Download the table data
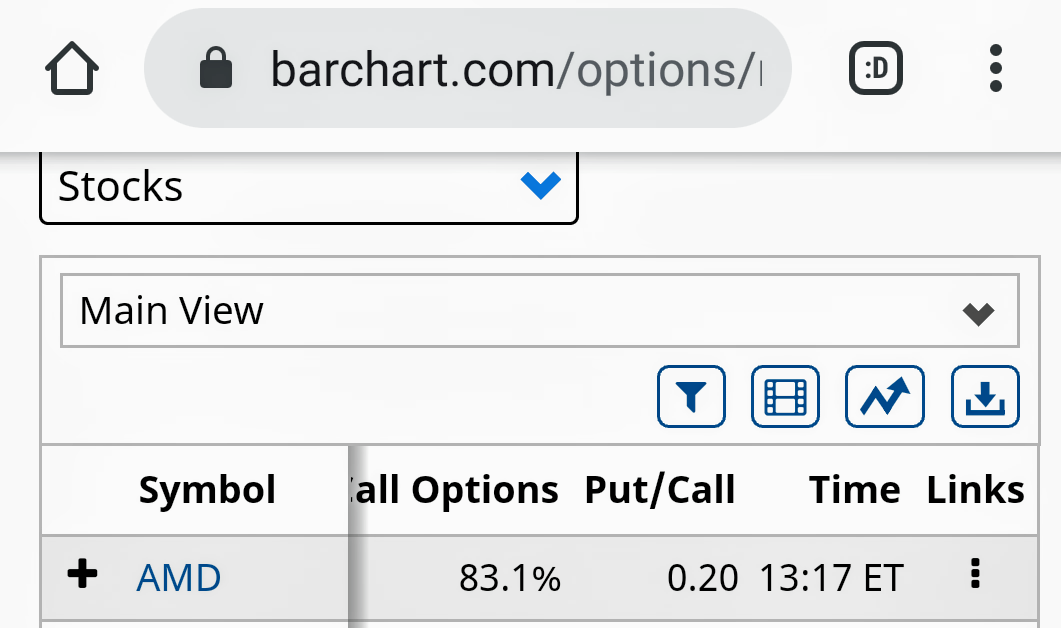This screenshot has width=1061, height=628. tap(985, 397)
